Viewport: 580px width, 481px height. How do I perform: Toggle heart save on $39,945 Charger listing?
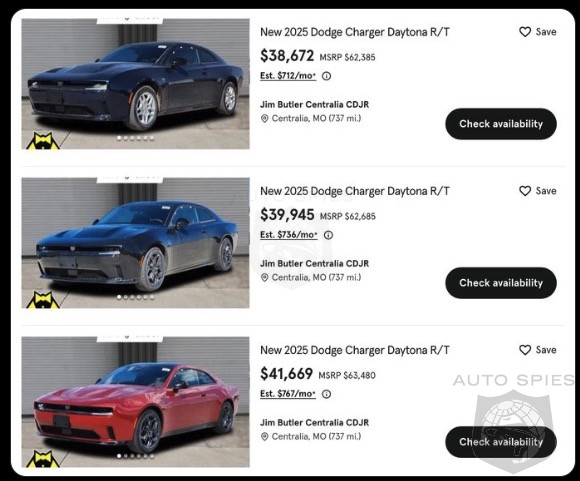[525, 191]
